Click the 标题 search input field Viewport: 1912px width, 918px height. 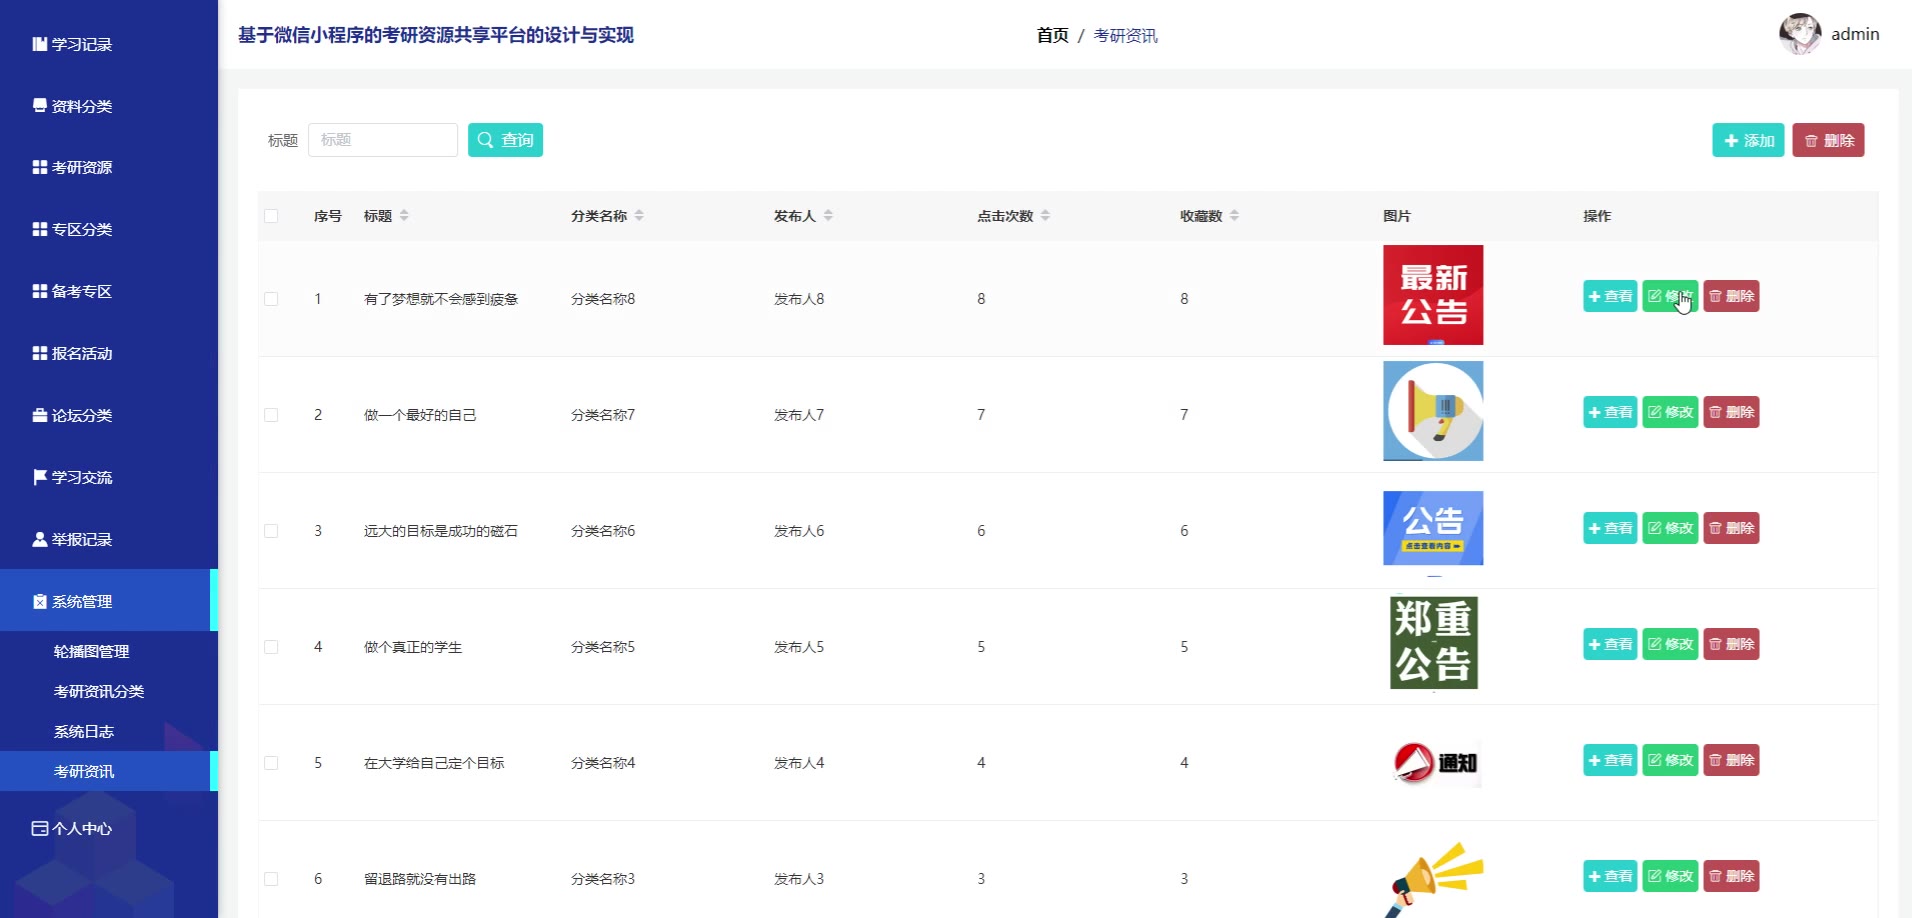[382, 140]
